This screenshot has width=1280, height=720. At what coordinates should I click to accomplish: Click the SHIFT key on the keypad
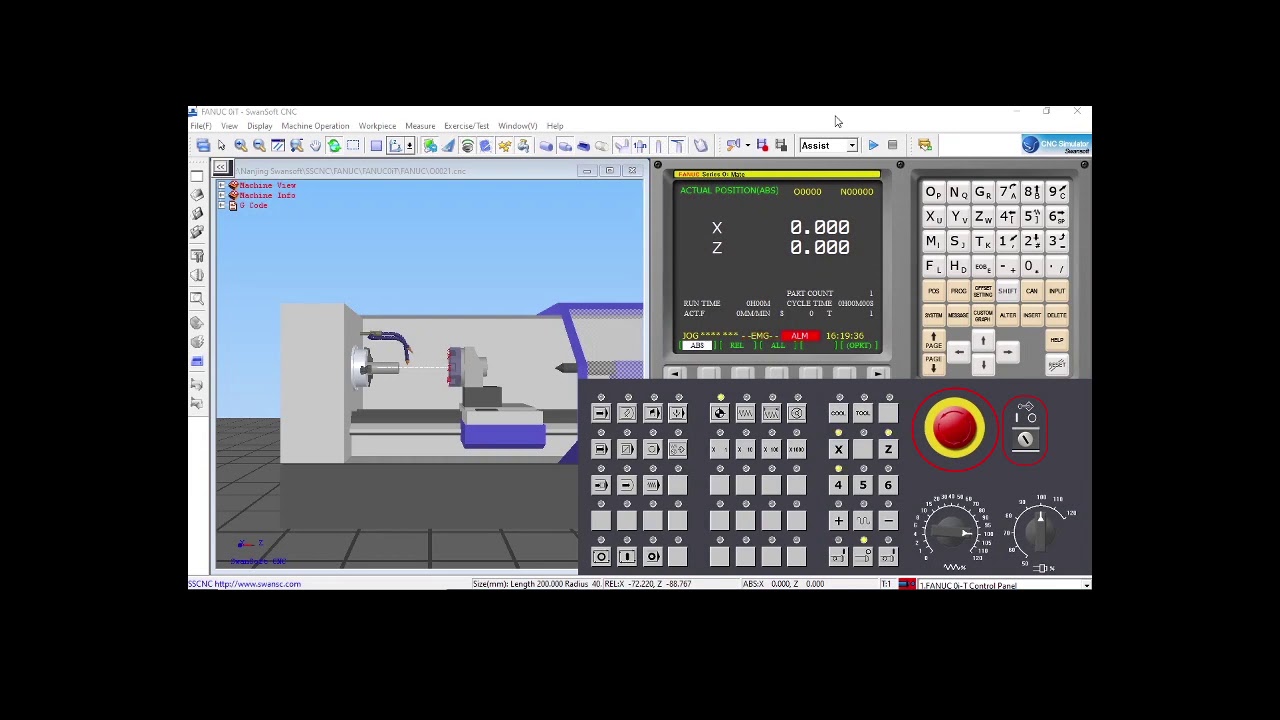pyautogui.click(x=1007, y=291)
